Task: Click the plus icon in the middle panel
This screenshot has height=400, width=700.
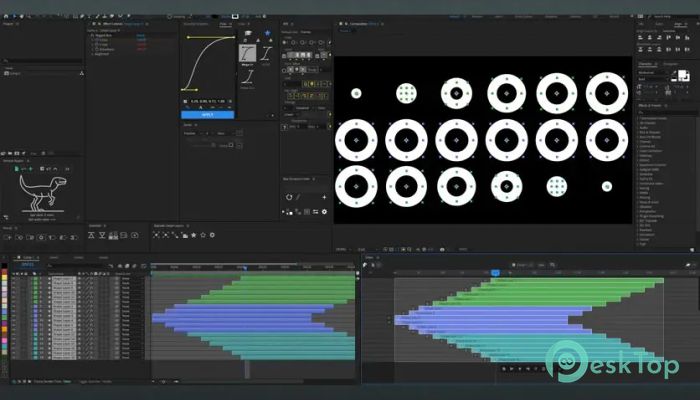Action: coord(324,197)
